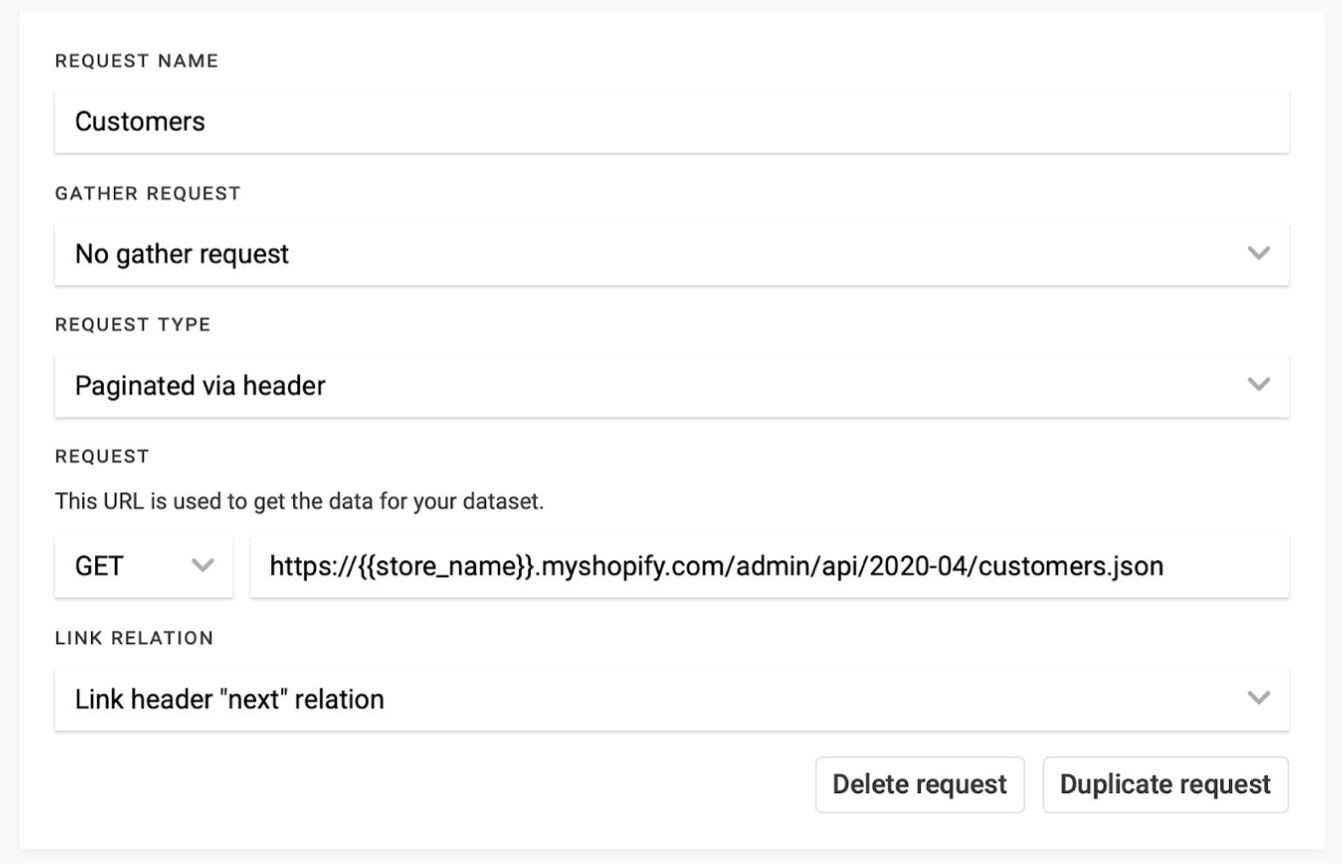Viewport: 1342px width, 864px height.
Task: Click the REQUEST TYPE label
Action: tap(133, 325)
